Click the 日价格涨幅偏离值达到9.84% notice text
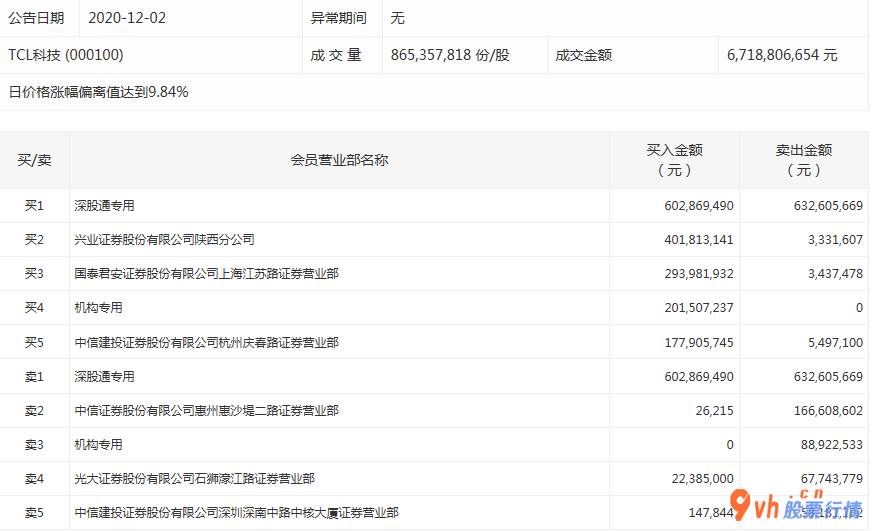 (98, 92)
